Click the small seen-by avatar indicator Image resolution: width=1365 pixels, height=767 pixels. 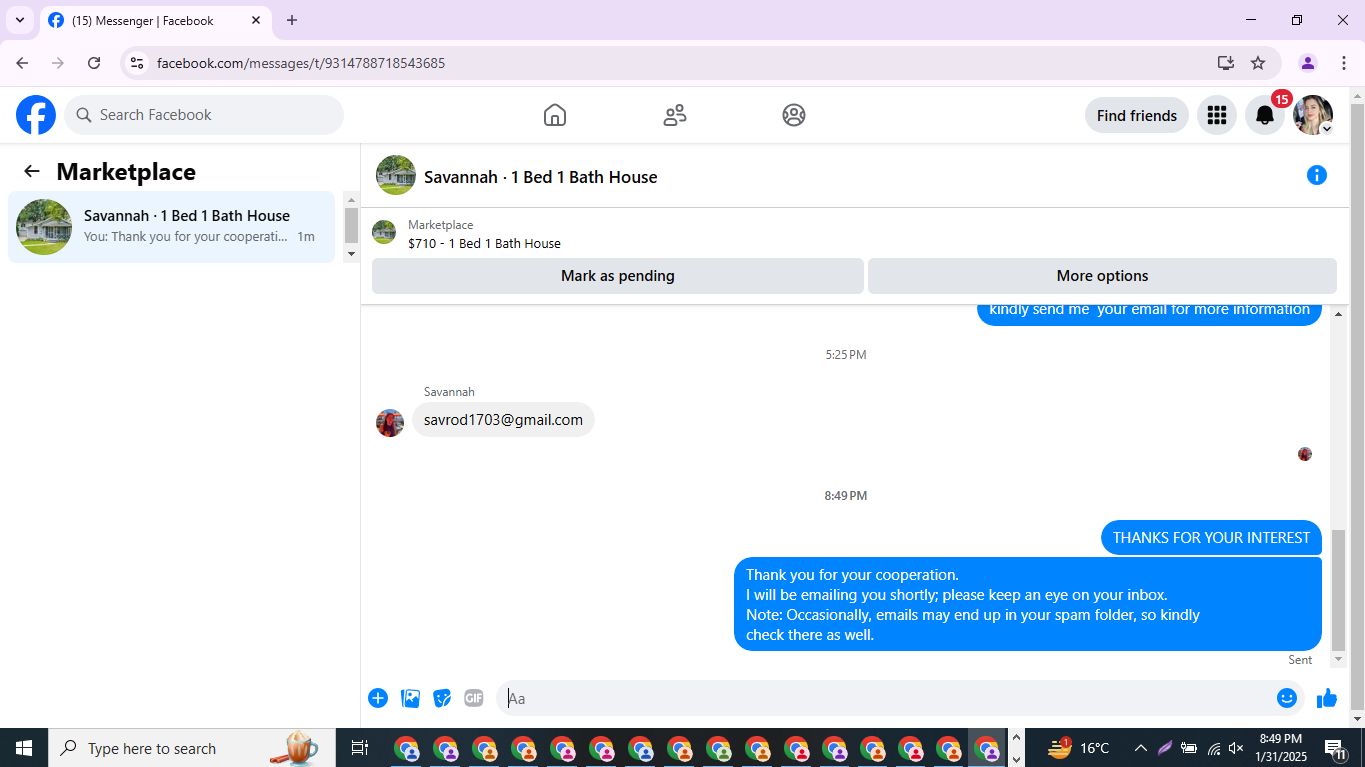point(1305,454)
